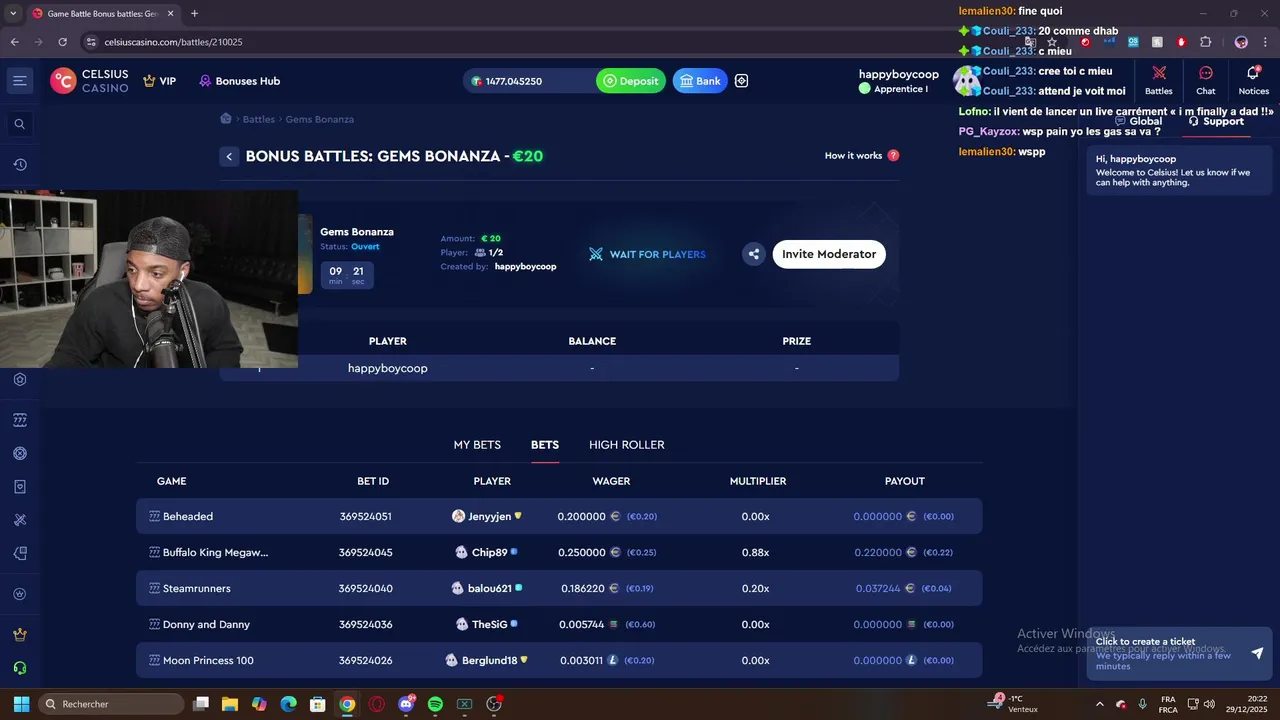Open Steamrunners game row

(559, 588)
